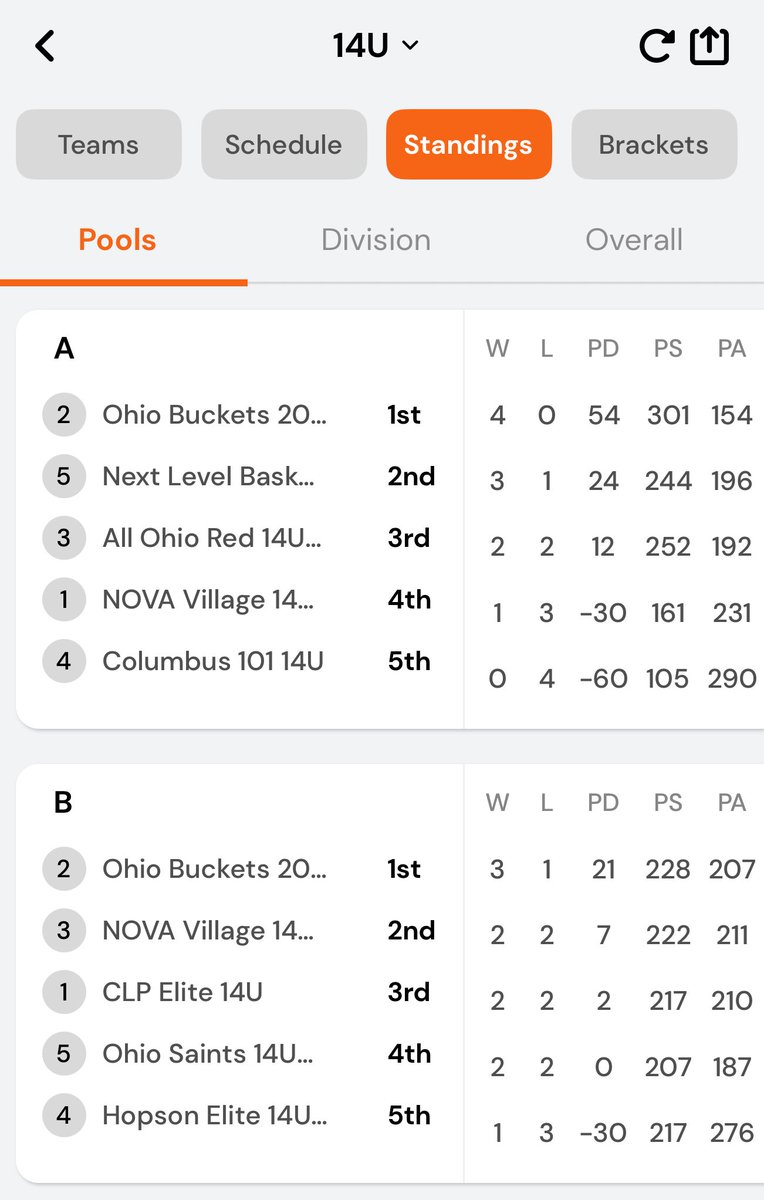Tap the back arrow icon

[45, 46]
